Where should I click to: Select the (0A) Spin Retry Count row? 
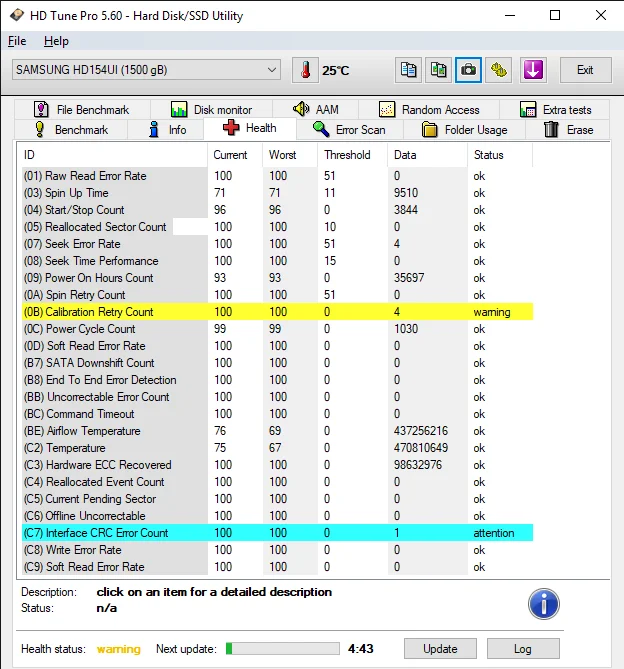tap(277, 295)
